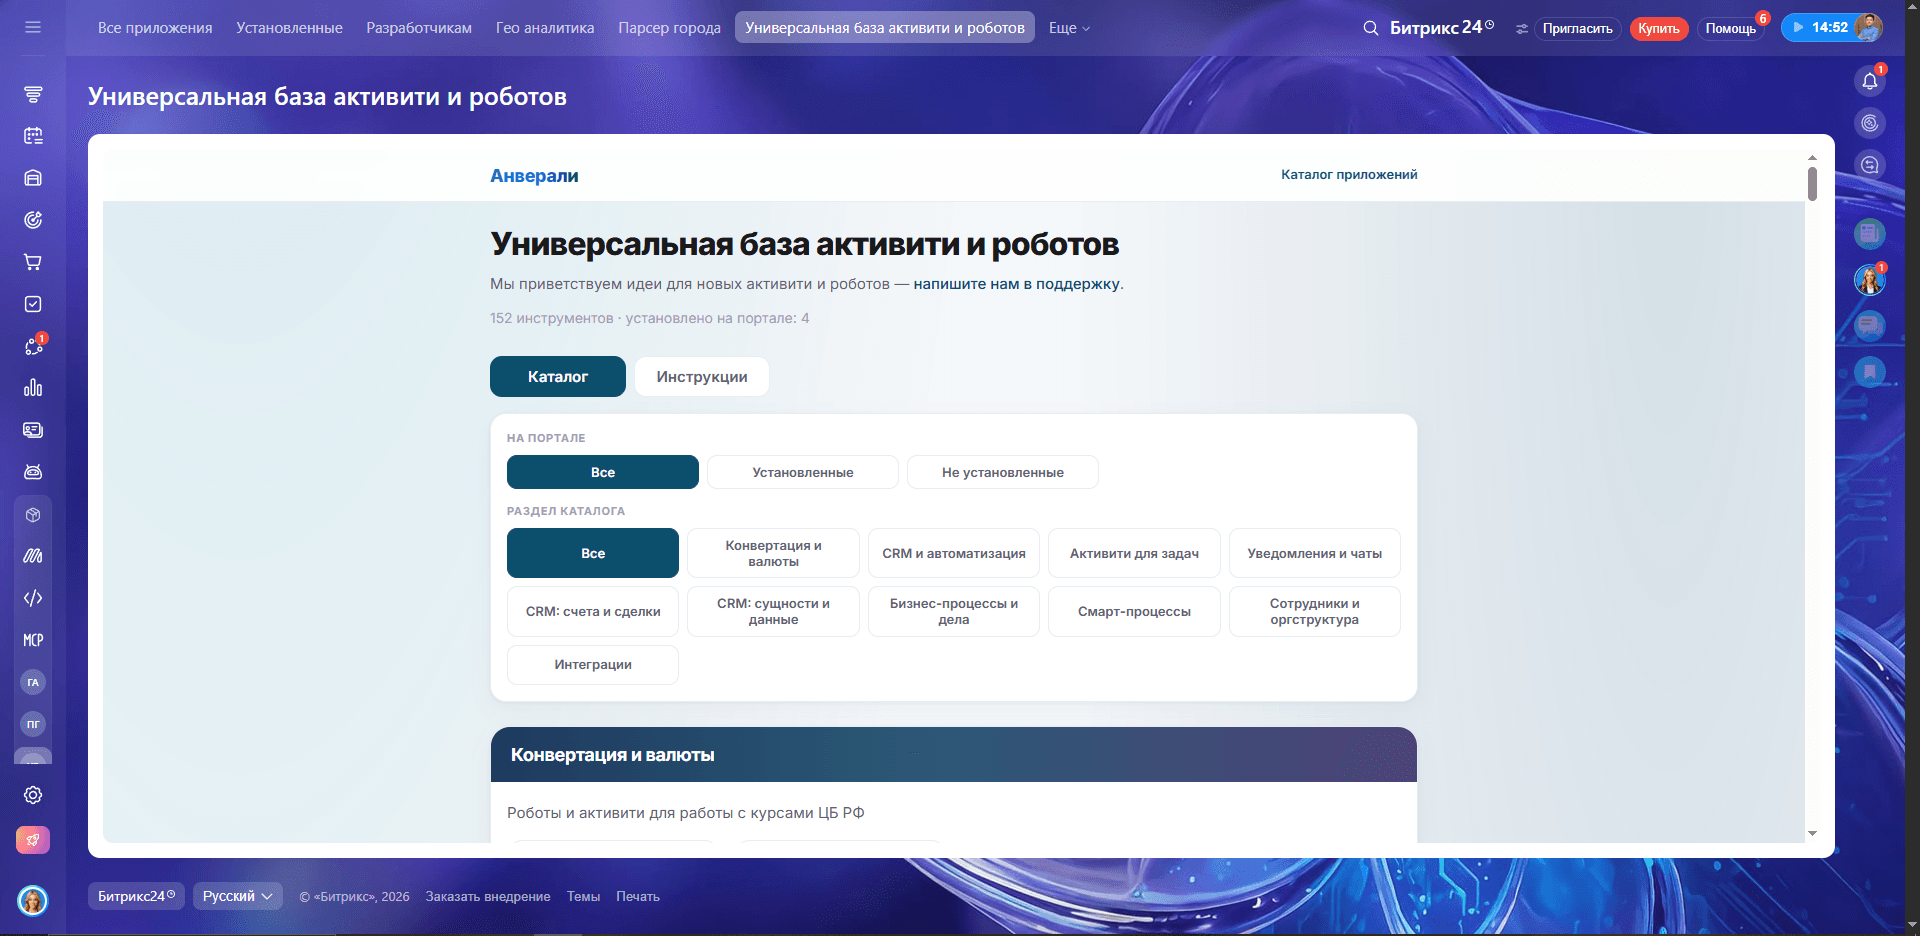Click 'Заказать внедрение' footer link
1920x936 pixels.
click(x=488, y=897)
